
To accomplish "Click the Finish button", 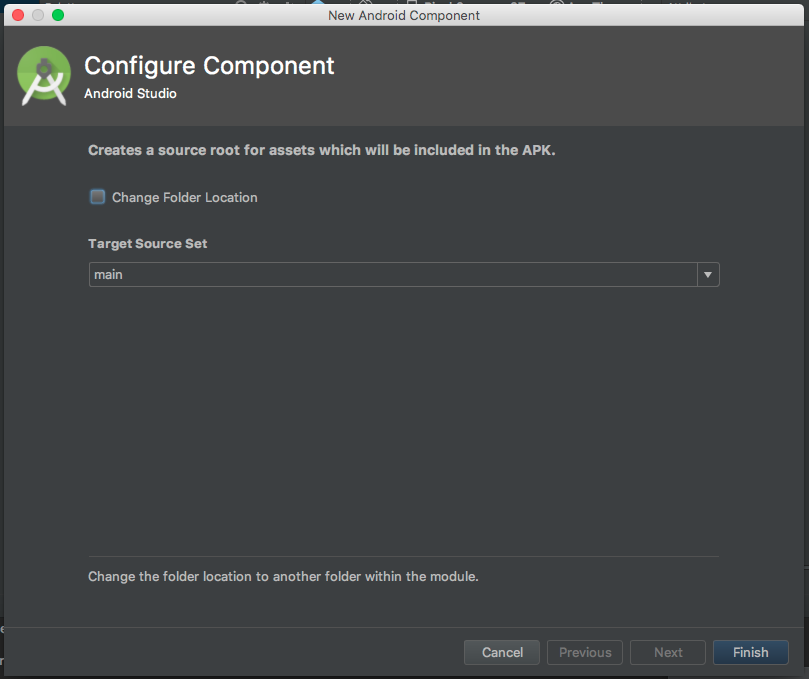I will (x=750, y=652).
